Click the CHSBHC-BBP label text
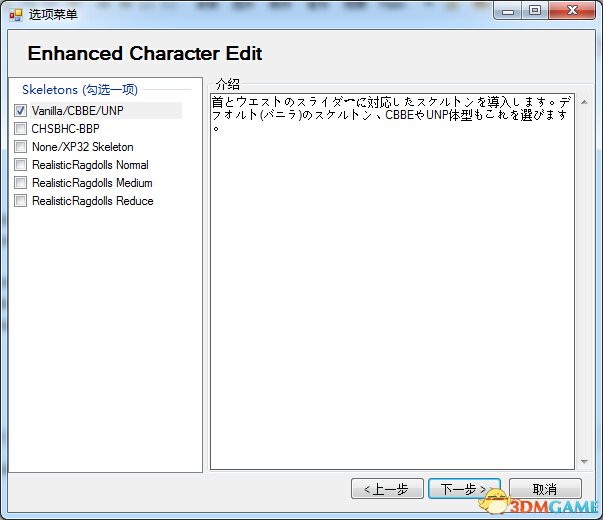This screenshot has height=520, width=603. [x=65, y=128]
